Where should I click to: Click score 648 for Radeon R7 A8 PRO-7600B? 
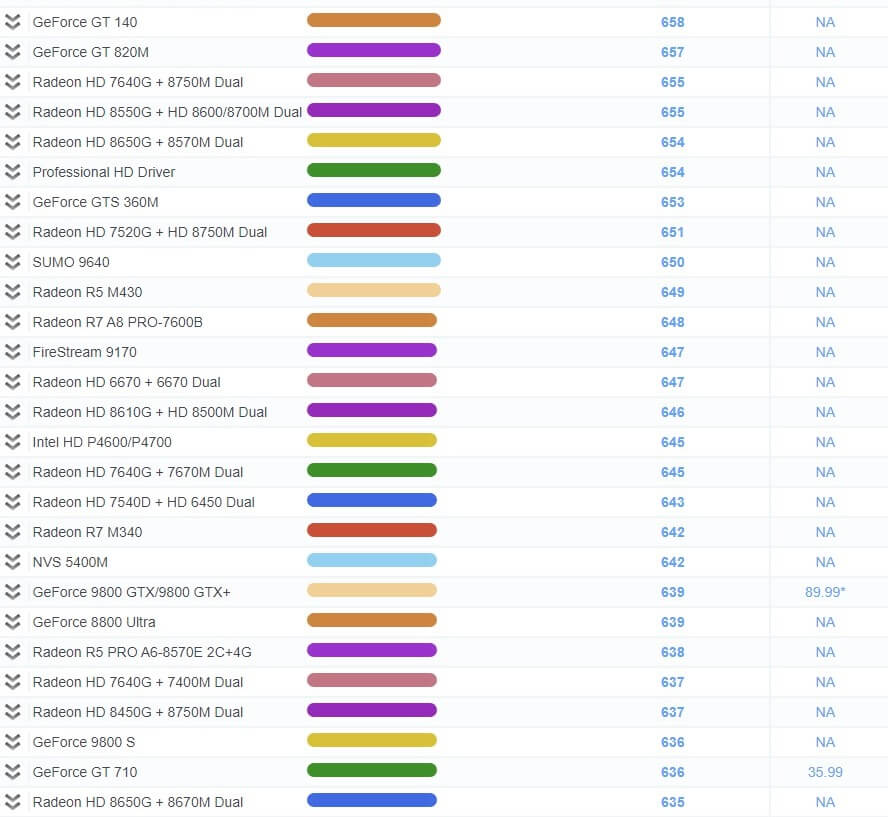click(x=673, y=322)
